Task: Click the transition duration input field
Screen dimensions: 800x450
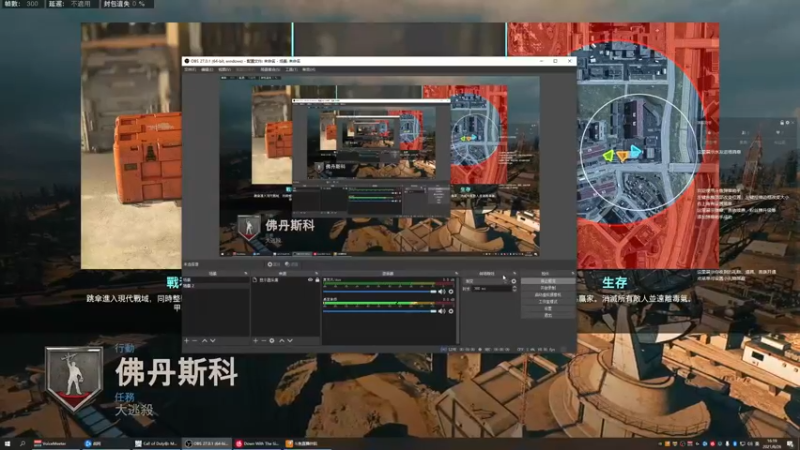Action: tap(491, 289)
